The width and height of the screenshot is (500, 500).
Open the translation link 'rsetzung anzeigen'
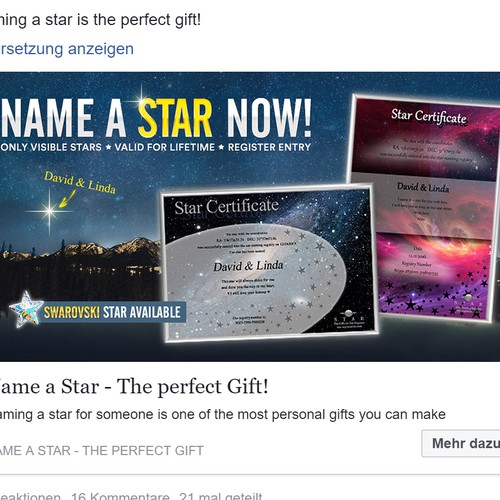tap(67, 49)
